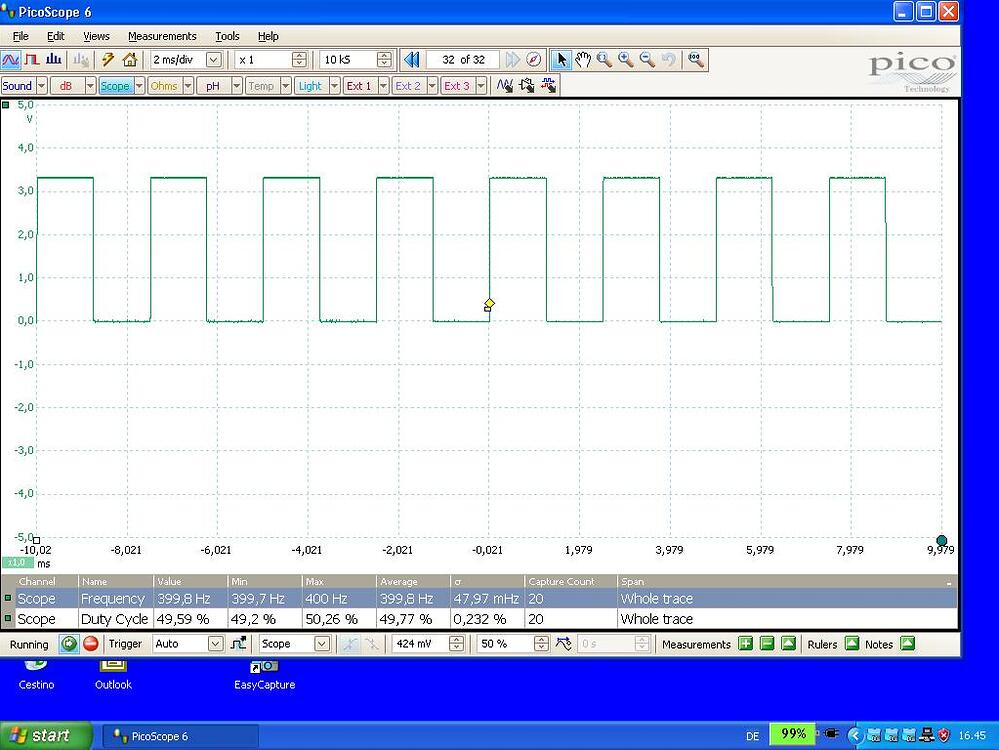Screen dimensions: 999x750
Task: Stop capture with red button
Action: 91,644
